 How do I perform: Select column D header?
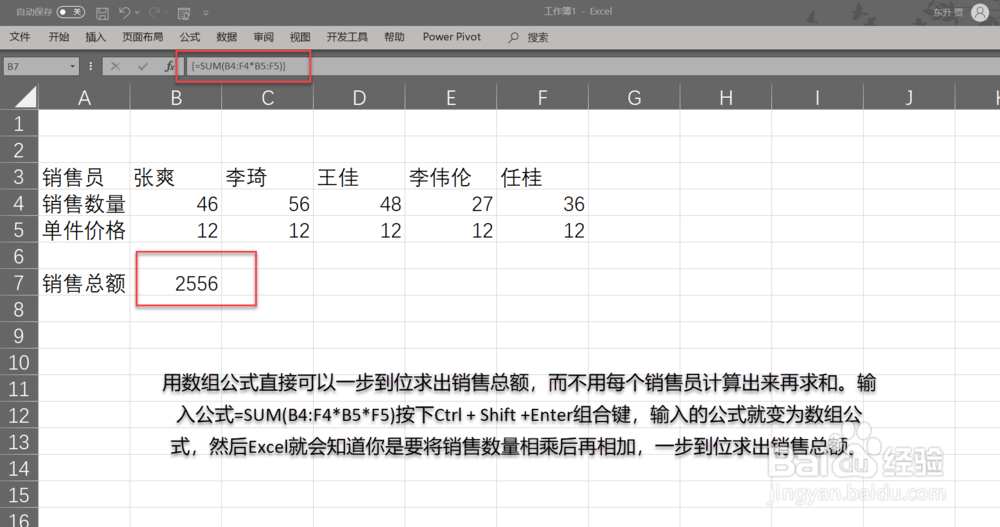tap(360, 98)
